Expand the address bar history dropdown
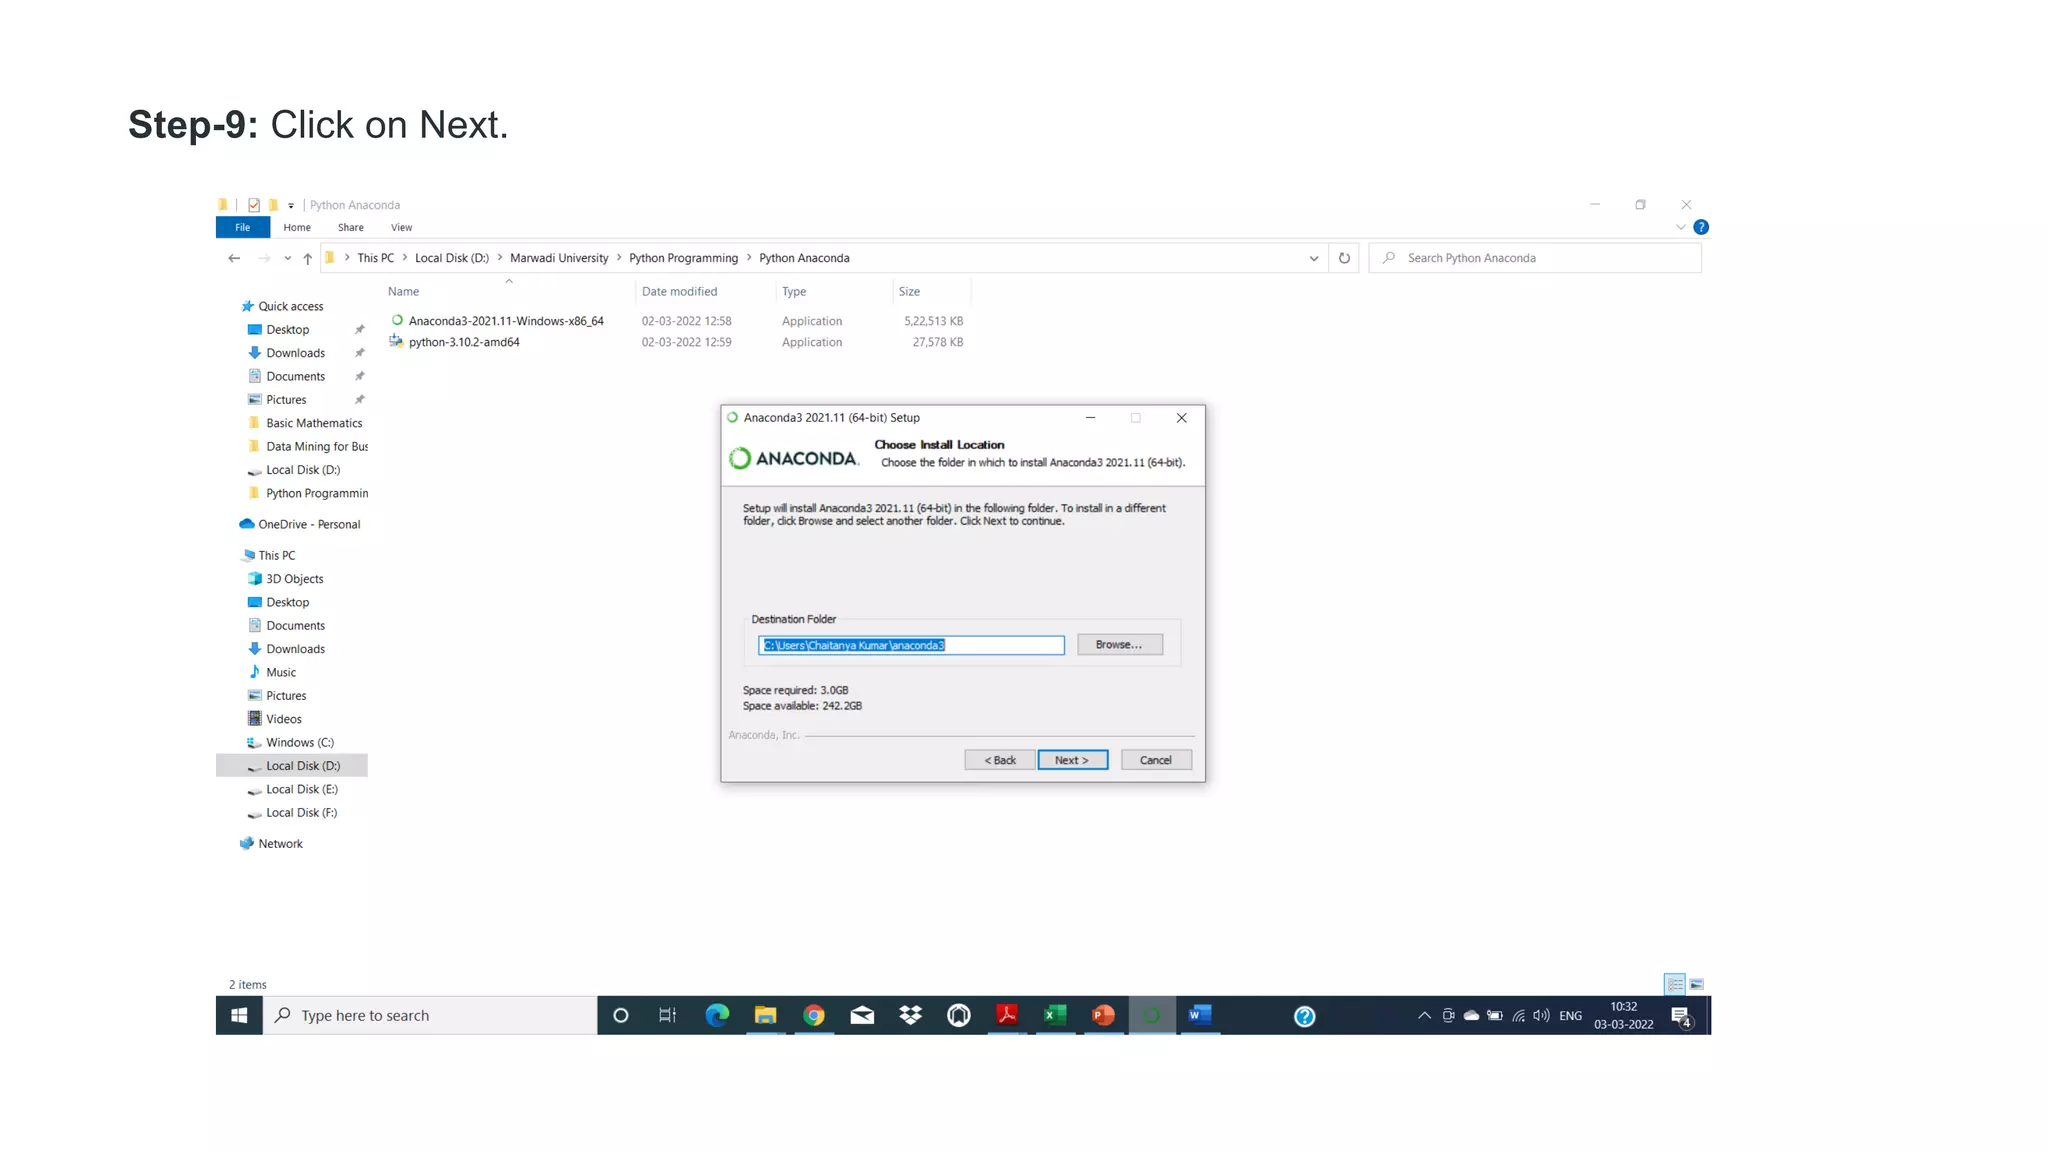 1314,258
